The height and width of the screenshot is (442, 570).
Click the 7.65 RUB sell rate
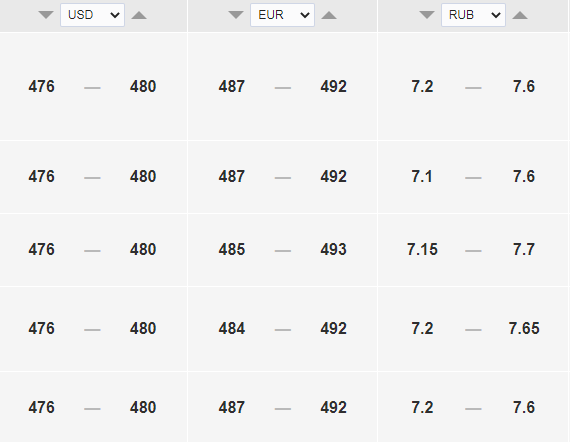(524, 329)
